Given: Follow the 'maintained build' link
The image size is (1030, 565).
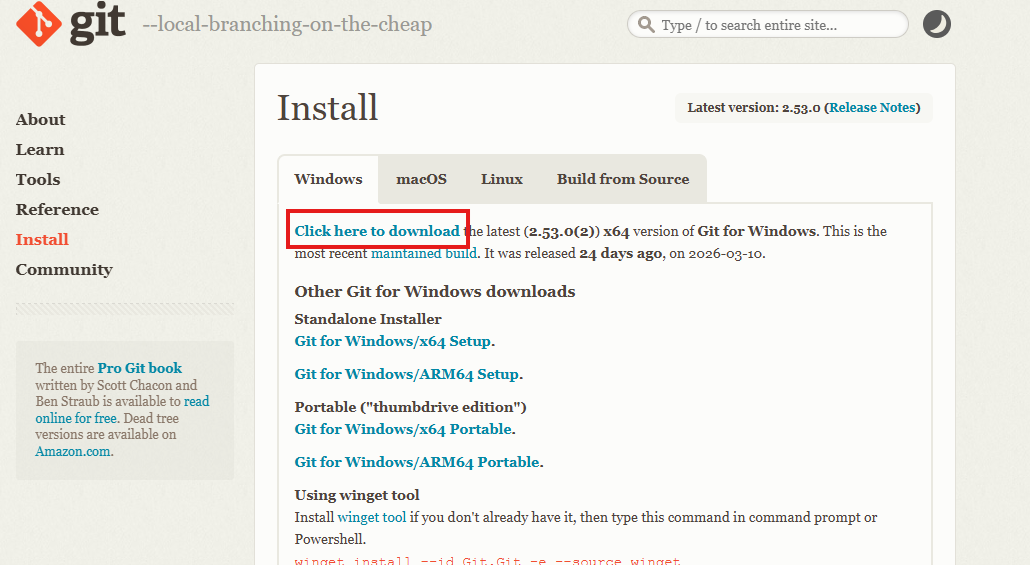Looking at the screenshot, I should pos(424,254).
